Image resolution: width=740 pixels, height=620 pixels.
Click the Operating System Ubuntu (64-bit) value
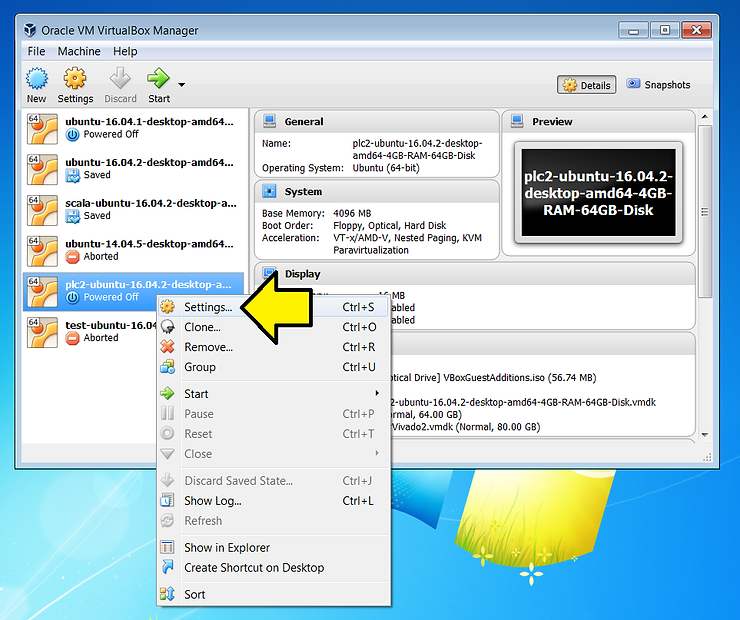point(386,168)
